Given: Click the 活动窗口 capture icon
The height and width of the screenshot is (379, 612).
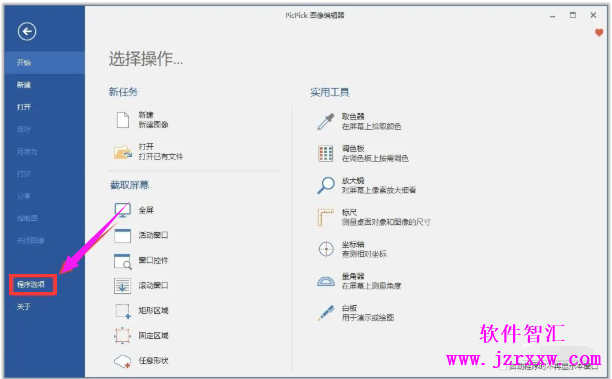Looking at the screenshot, I should (123, 236).
